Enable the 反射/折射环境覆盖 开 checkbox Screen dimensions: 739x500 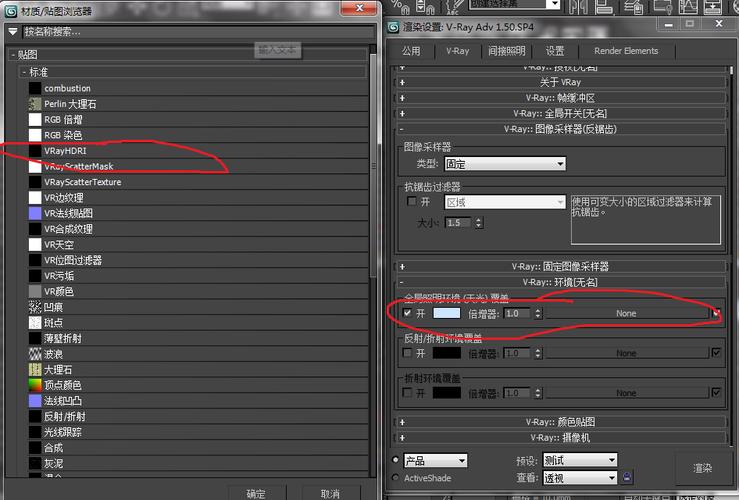pyautogui.click(x=407, y=352)
